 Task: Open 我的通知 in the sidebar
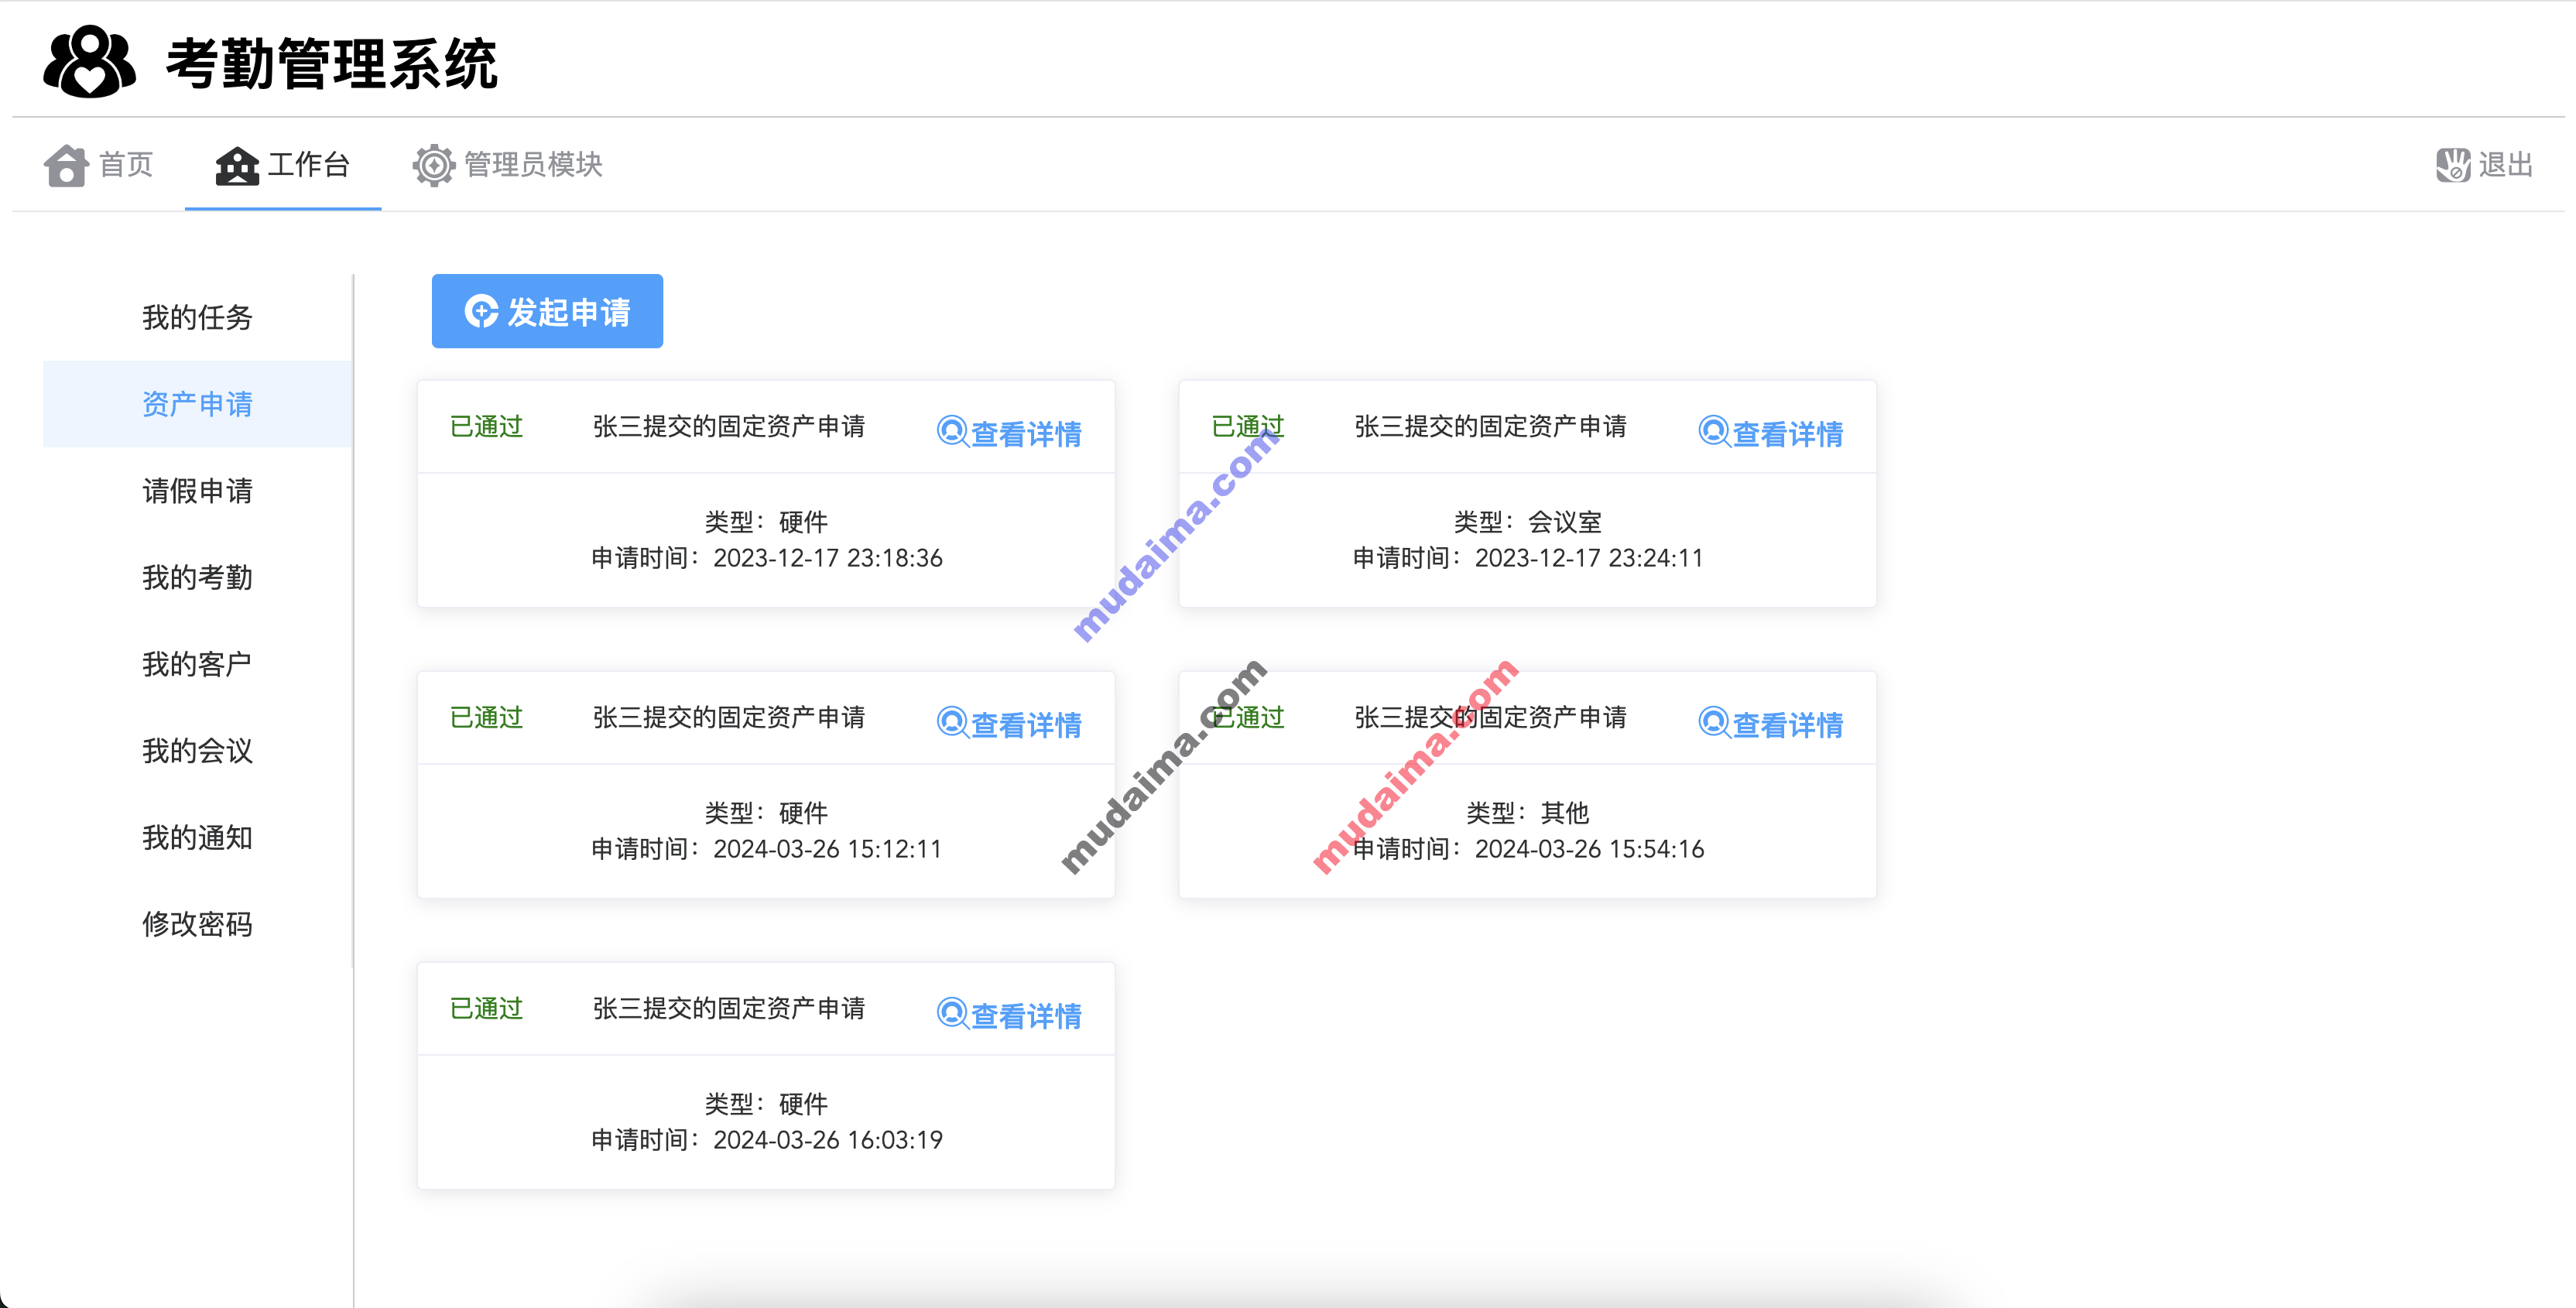click(197, 837)
